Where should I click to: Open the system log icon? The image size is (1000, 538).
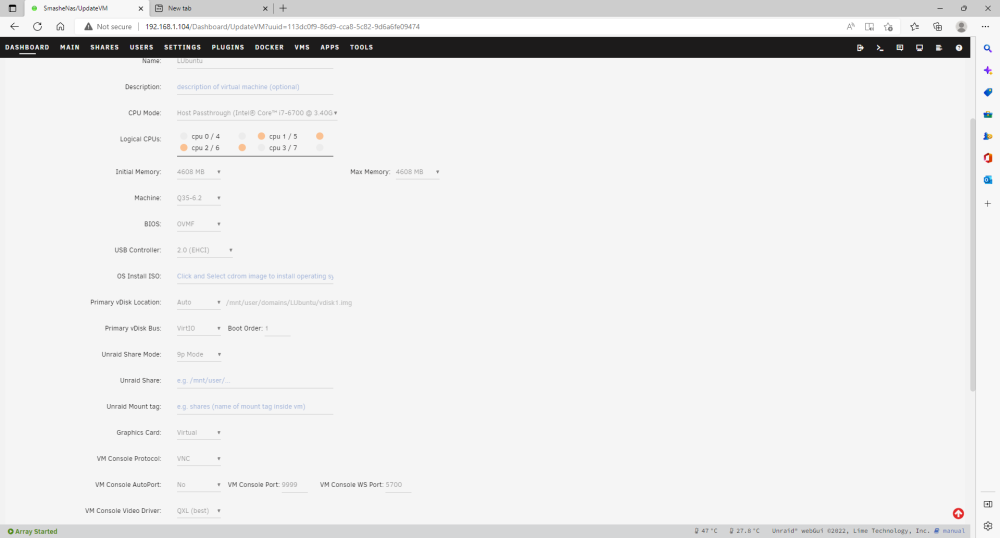point(939,48)
